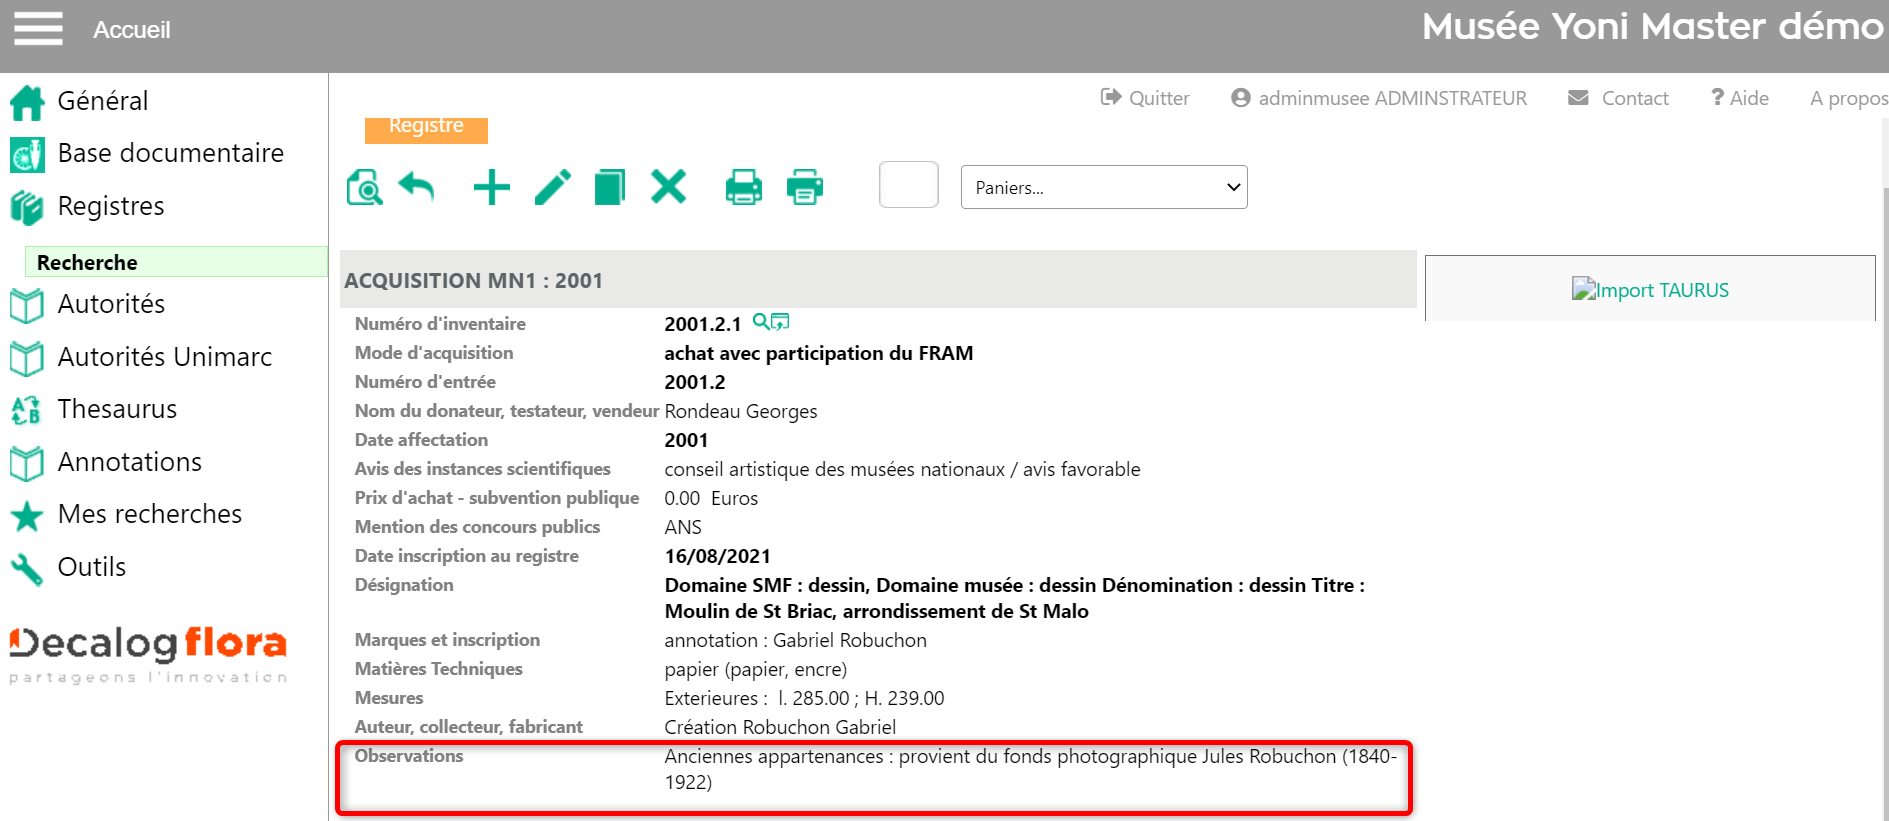This screenshot has height=821, width=1889.
Task: Delete the record with the X icon
Action: coord(668,186)
